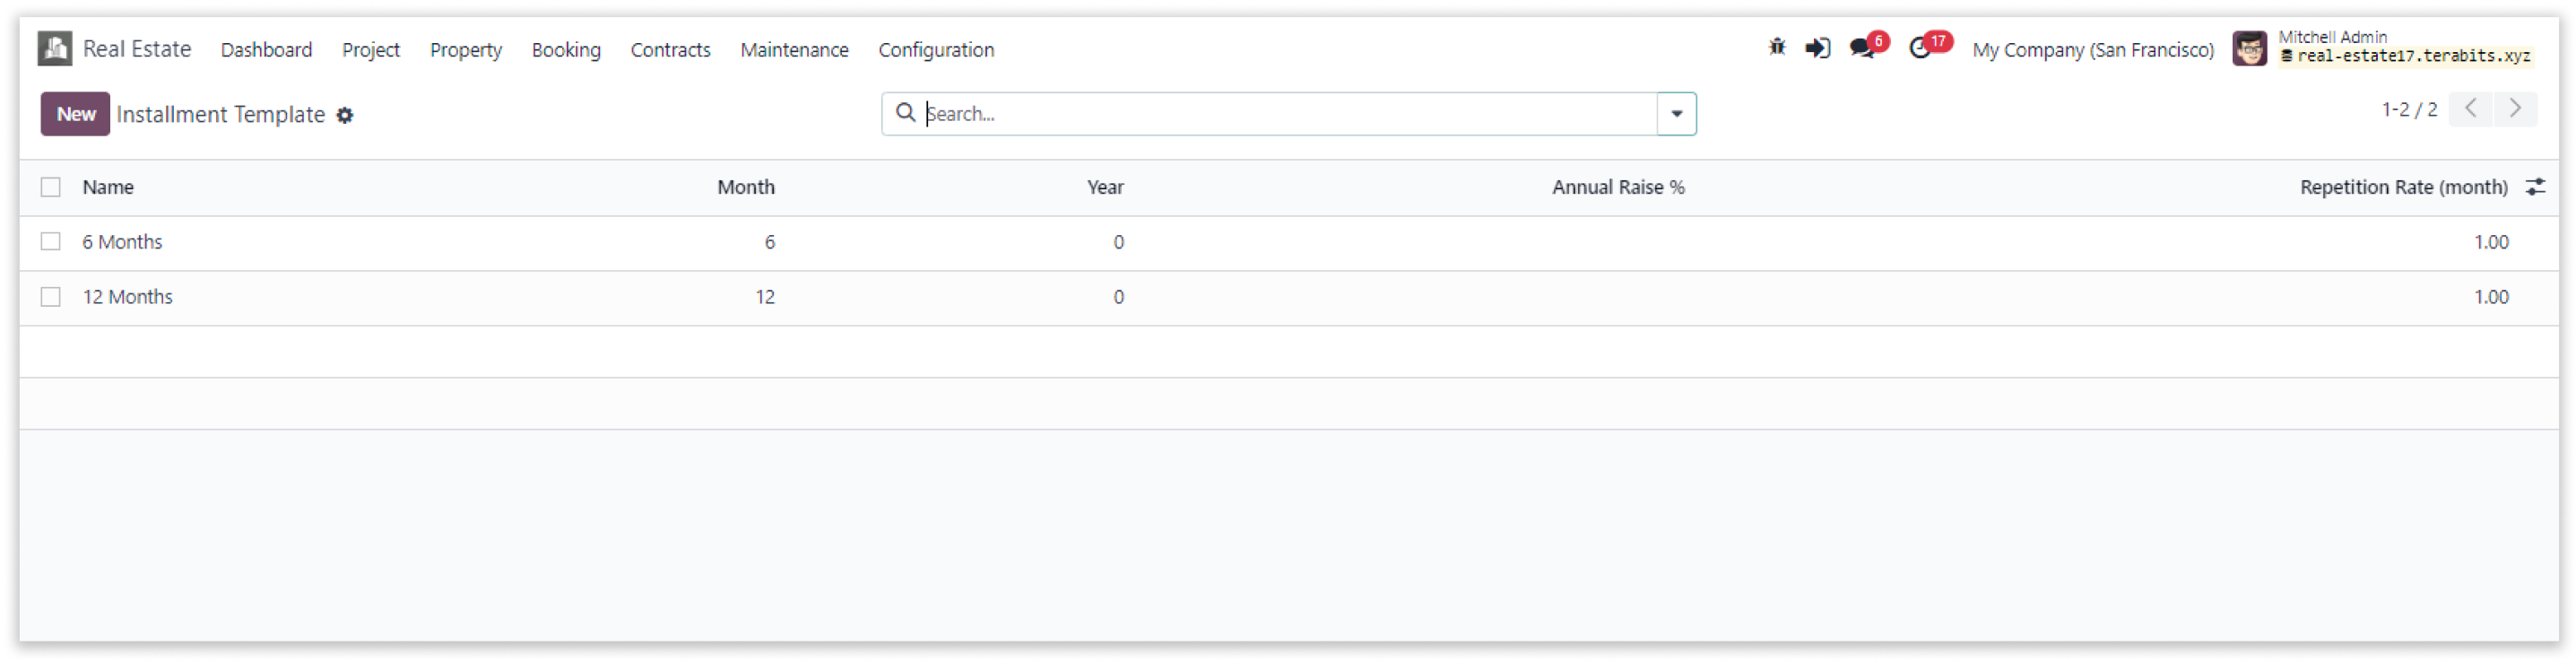Click the search magnifier icon
This screenshot has height=662, width=2576.
(905, 112)
